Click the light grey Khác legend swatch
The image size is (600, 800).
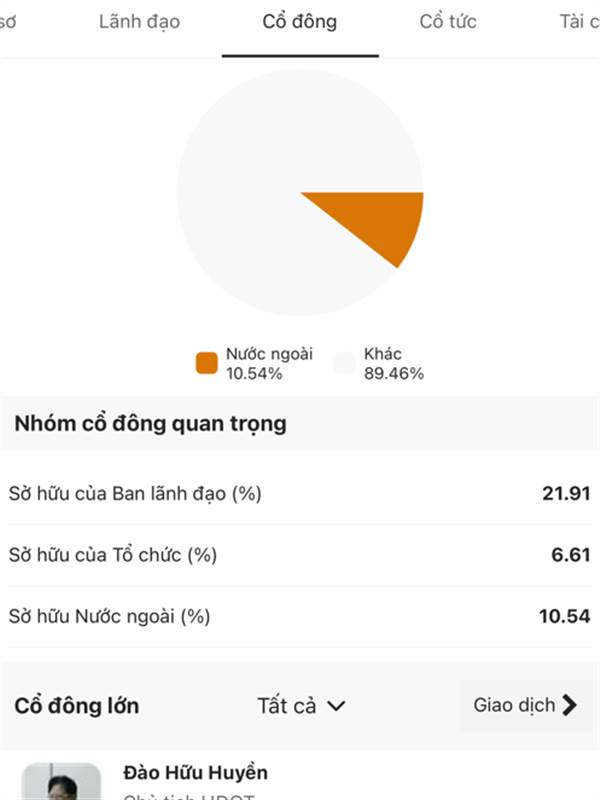click(x=345, y=363)
